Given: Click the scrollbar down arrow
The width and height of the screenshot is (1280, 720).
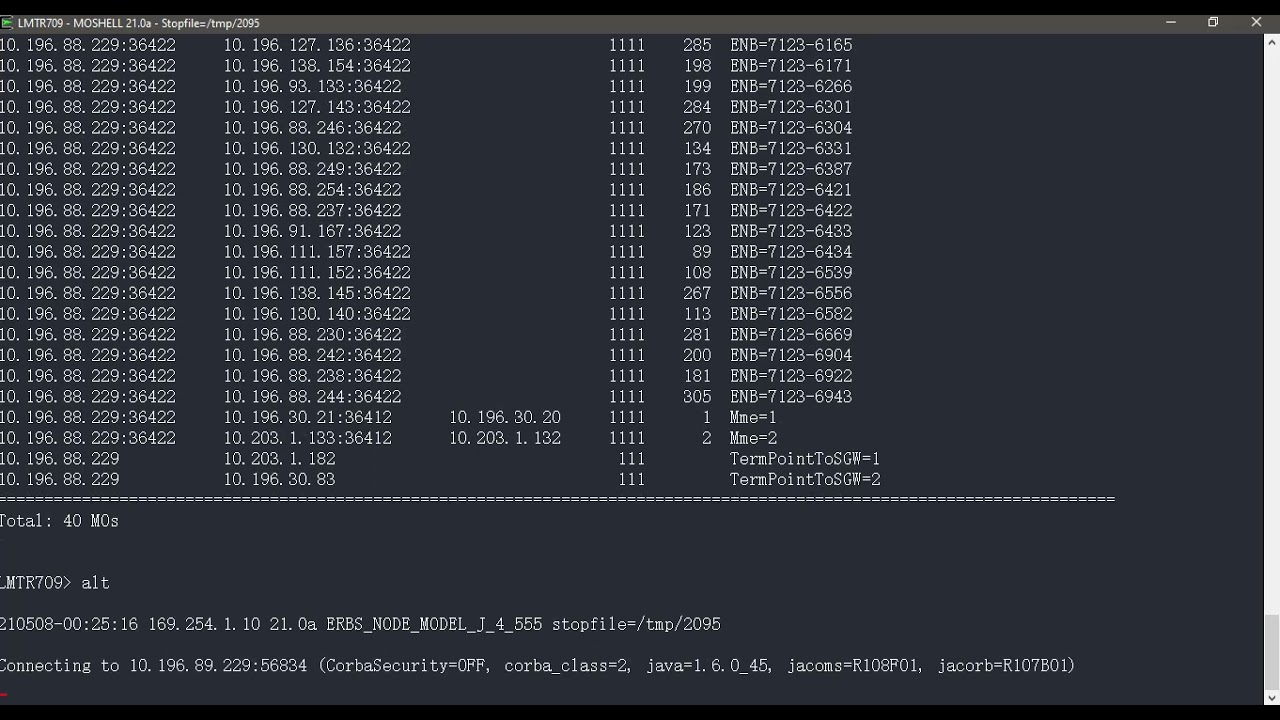Looking at the screenshot, I should coord(1272,698).
